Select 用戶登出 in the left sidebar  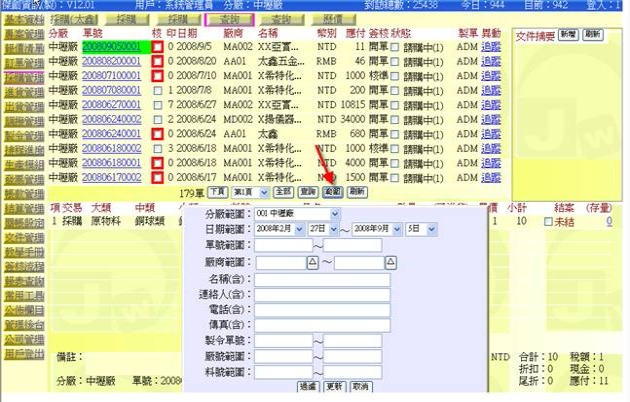pos(22,354)
